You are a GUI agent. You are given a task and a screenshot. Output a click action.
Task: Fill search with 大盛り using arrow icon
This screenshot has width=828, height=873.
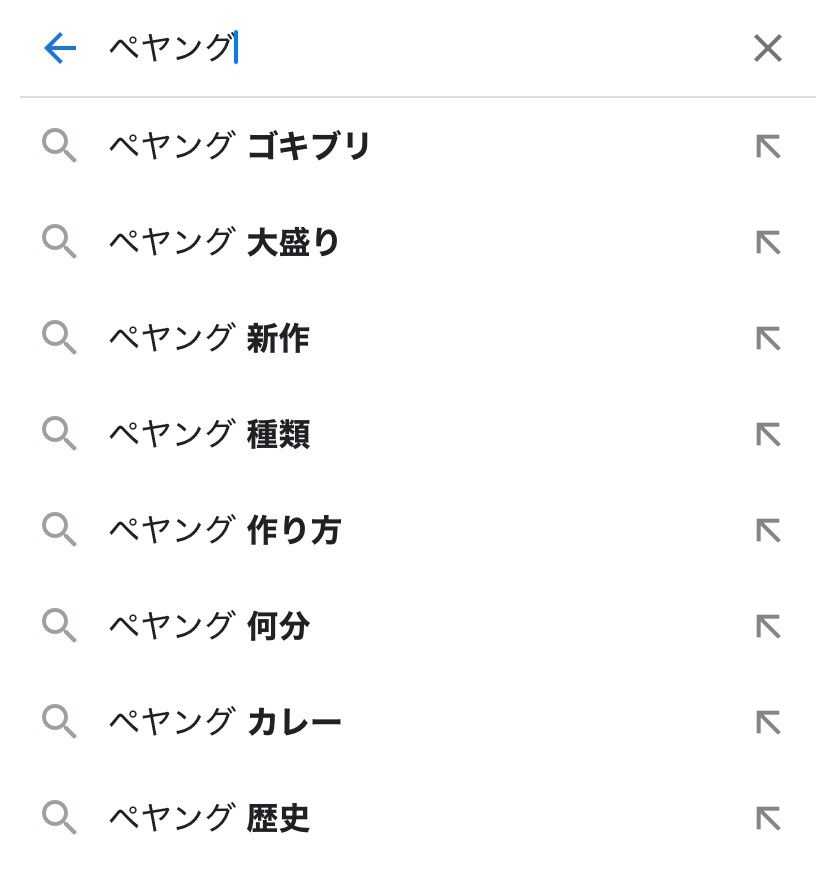click(x=767, y=243)
